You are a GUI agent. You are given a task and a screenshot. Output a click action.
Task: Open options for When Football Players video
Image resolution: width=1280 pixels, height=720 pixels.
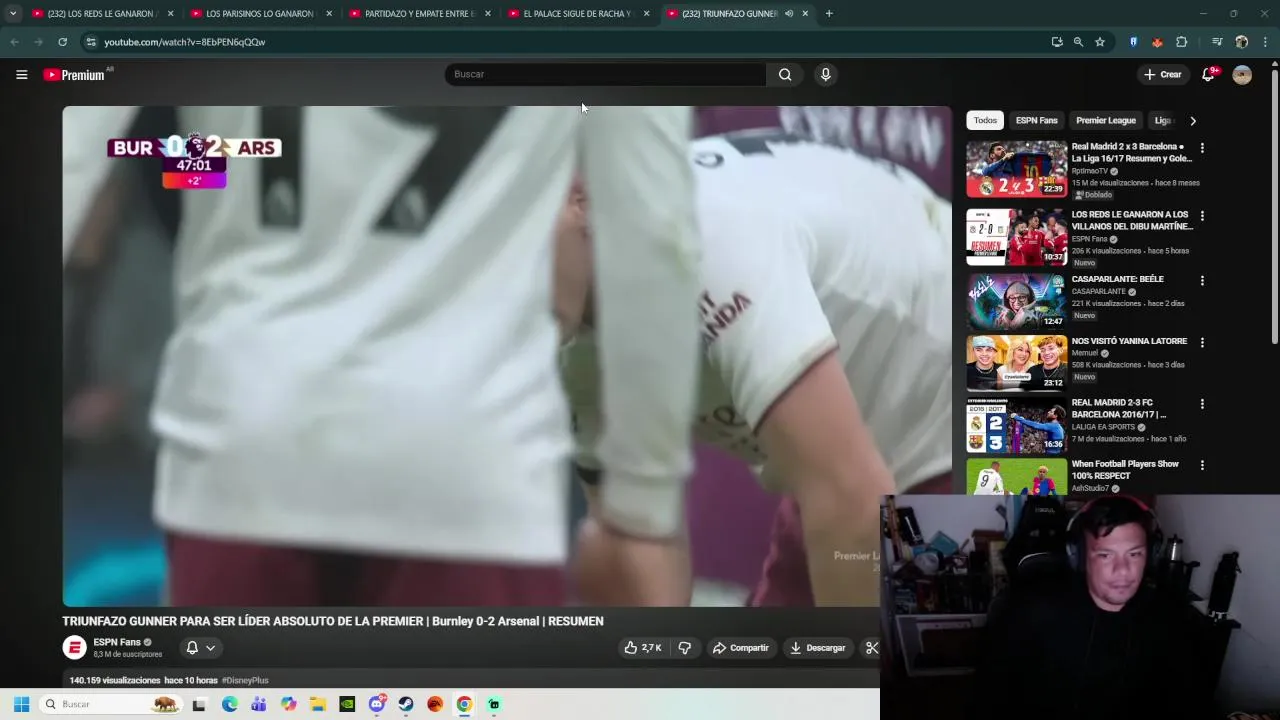click(x=1202, y=466)
